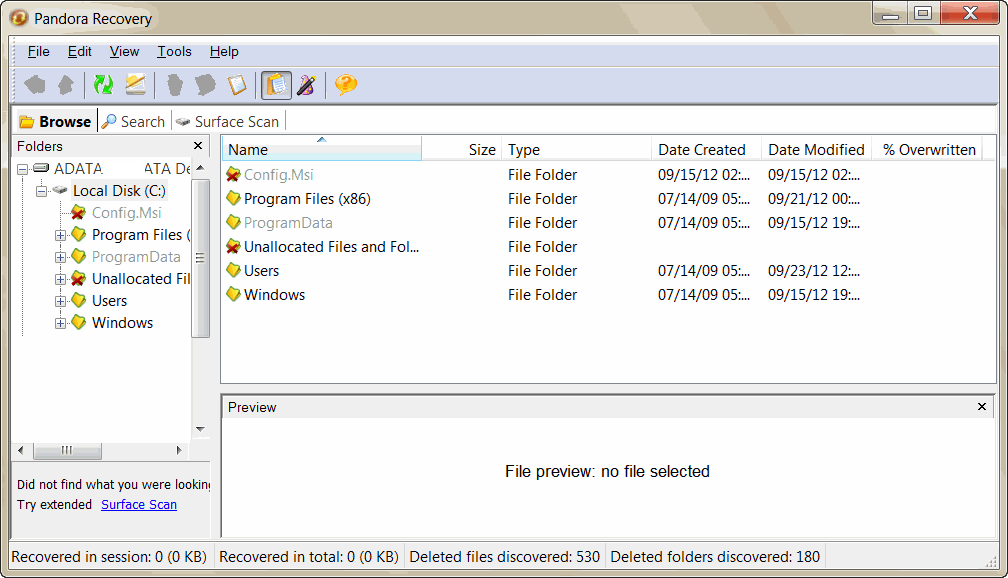Open the notepad Properties toolbar icon

click(237, 85)
